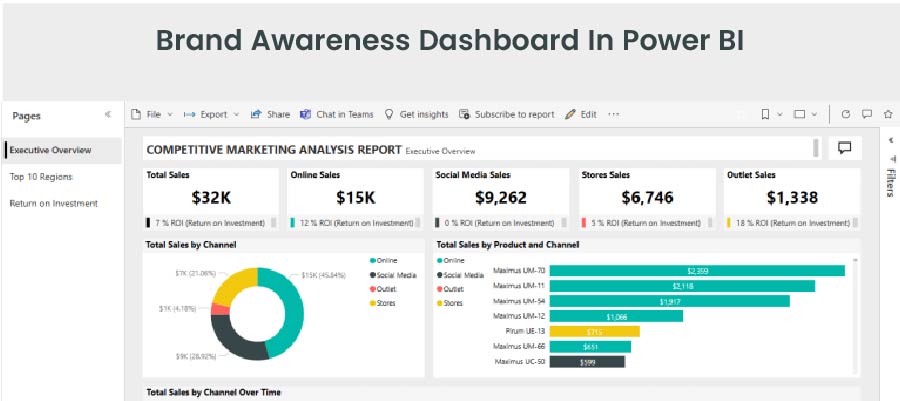Click the Maximus UM-12 bar
Viewport: 900px width, 401px height.
pos(616,316)
